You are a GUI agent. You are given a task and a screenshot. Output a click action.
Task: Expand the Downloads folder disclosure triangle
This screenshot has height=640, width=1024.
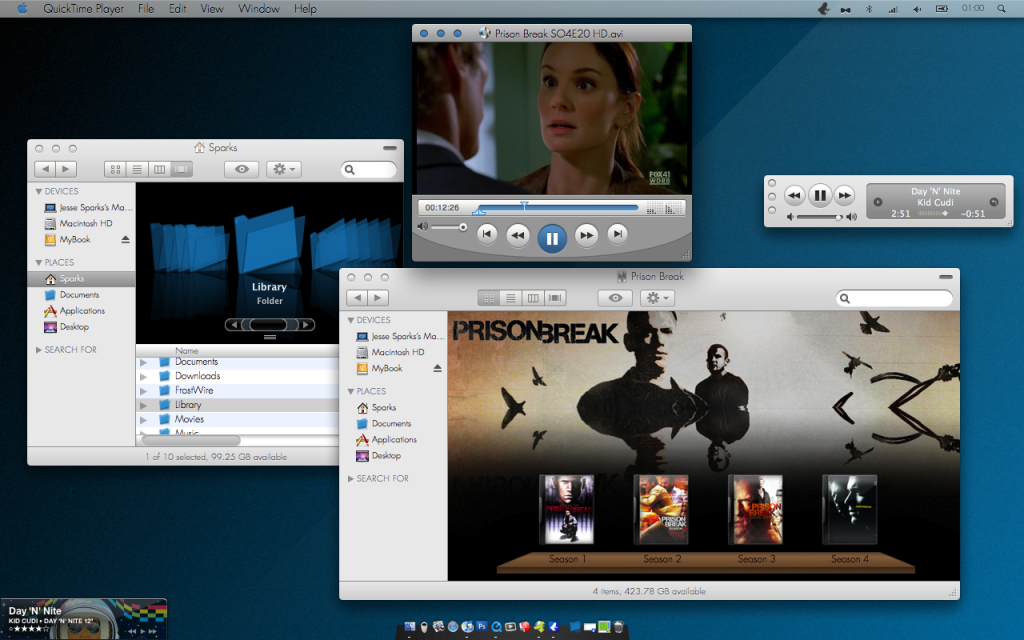143,376
